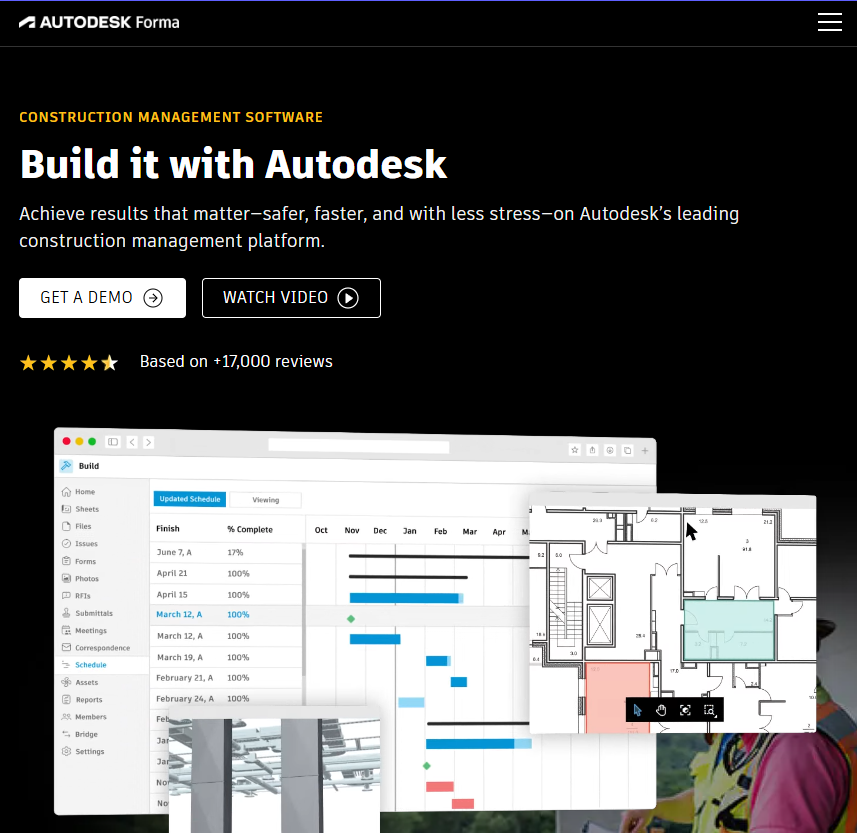Click the Issues icon in sidebar
This screenshot has height=833, width=857.
coord(66,543)
